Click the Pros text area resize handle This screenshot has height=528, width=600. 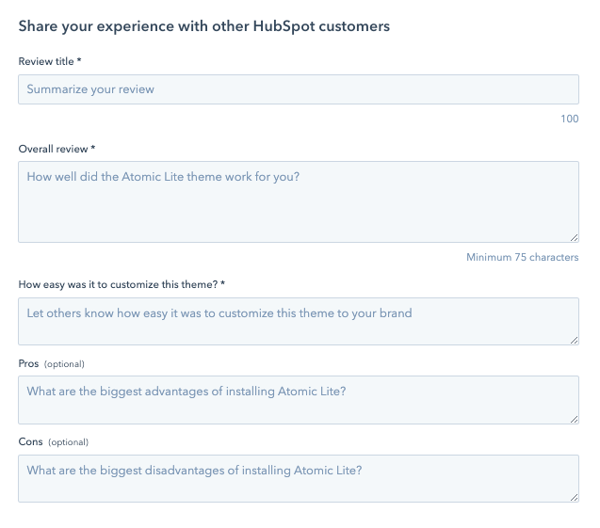(x=573, y=418)
